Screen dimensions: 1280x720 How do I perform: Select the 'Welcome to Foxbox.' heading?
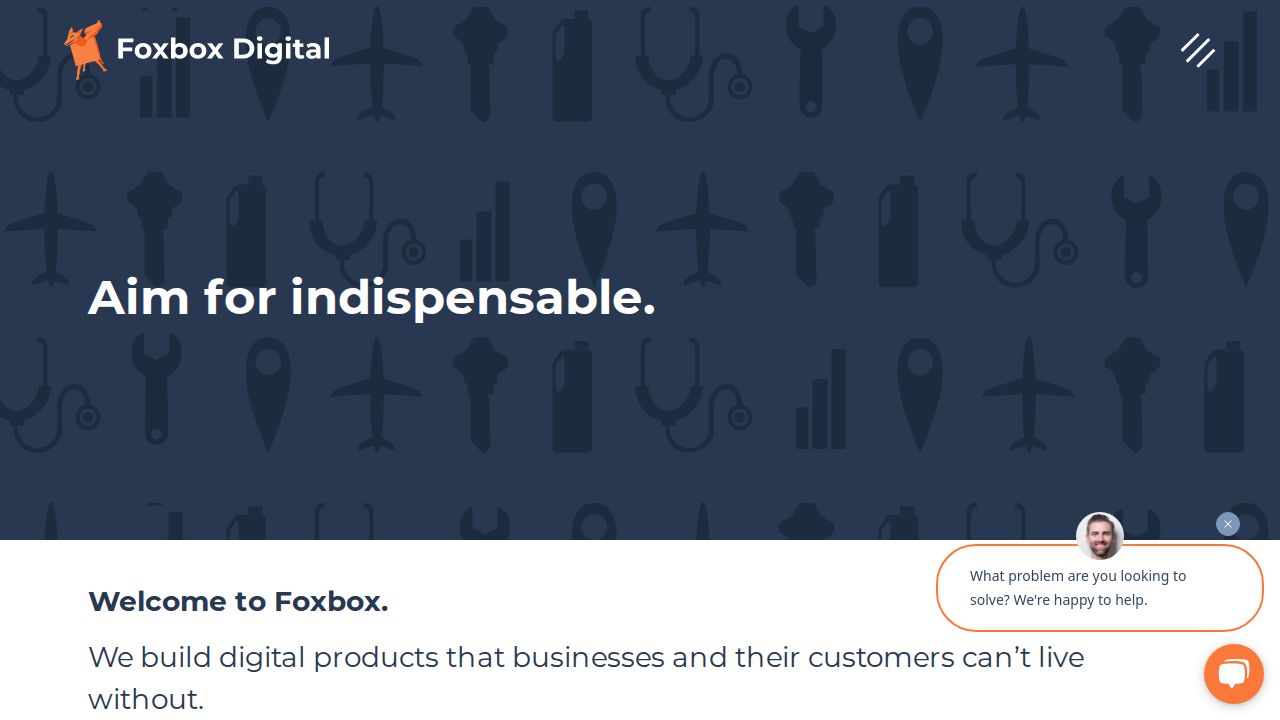[238, 601]
